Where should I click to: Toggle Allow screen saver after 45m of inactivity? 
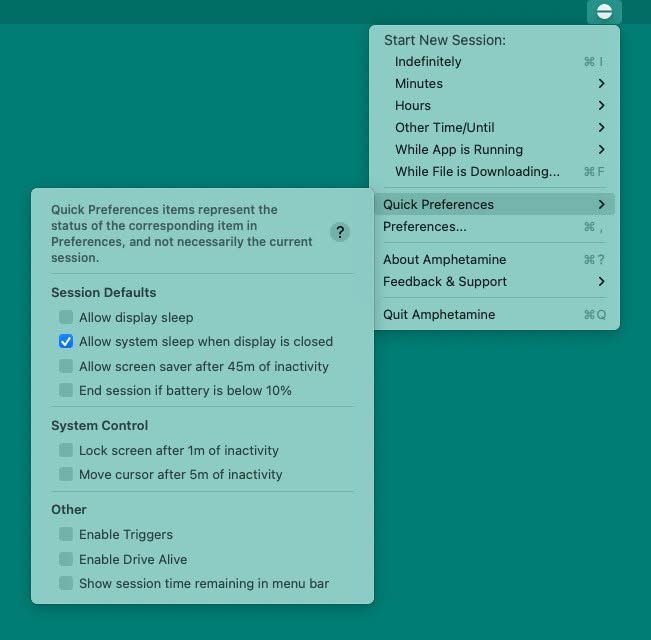tap(66, 366)
